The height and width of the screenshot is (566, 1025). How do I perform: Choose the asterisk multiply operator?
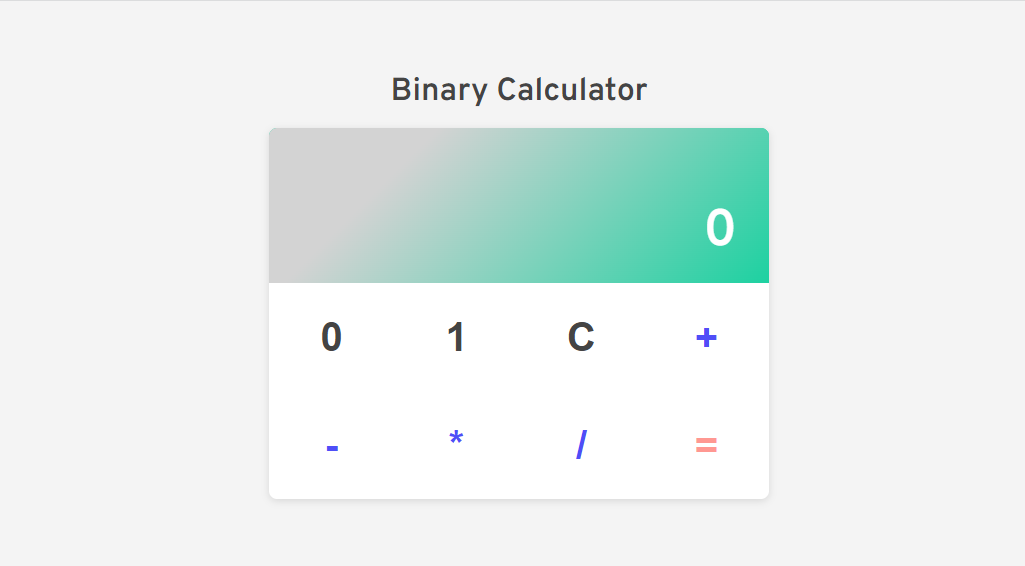coord(456,445)
